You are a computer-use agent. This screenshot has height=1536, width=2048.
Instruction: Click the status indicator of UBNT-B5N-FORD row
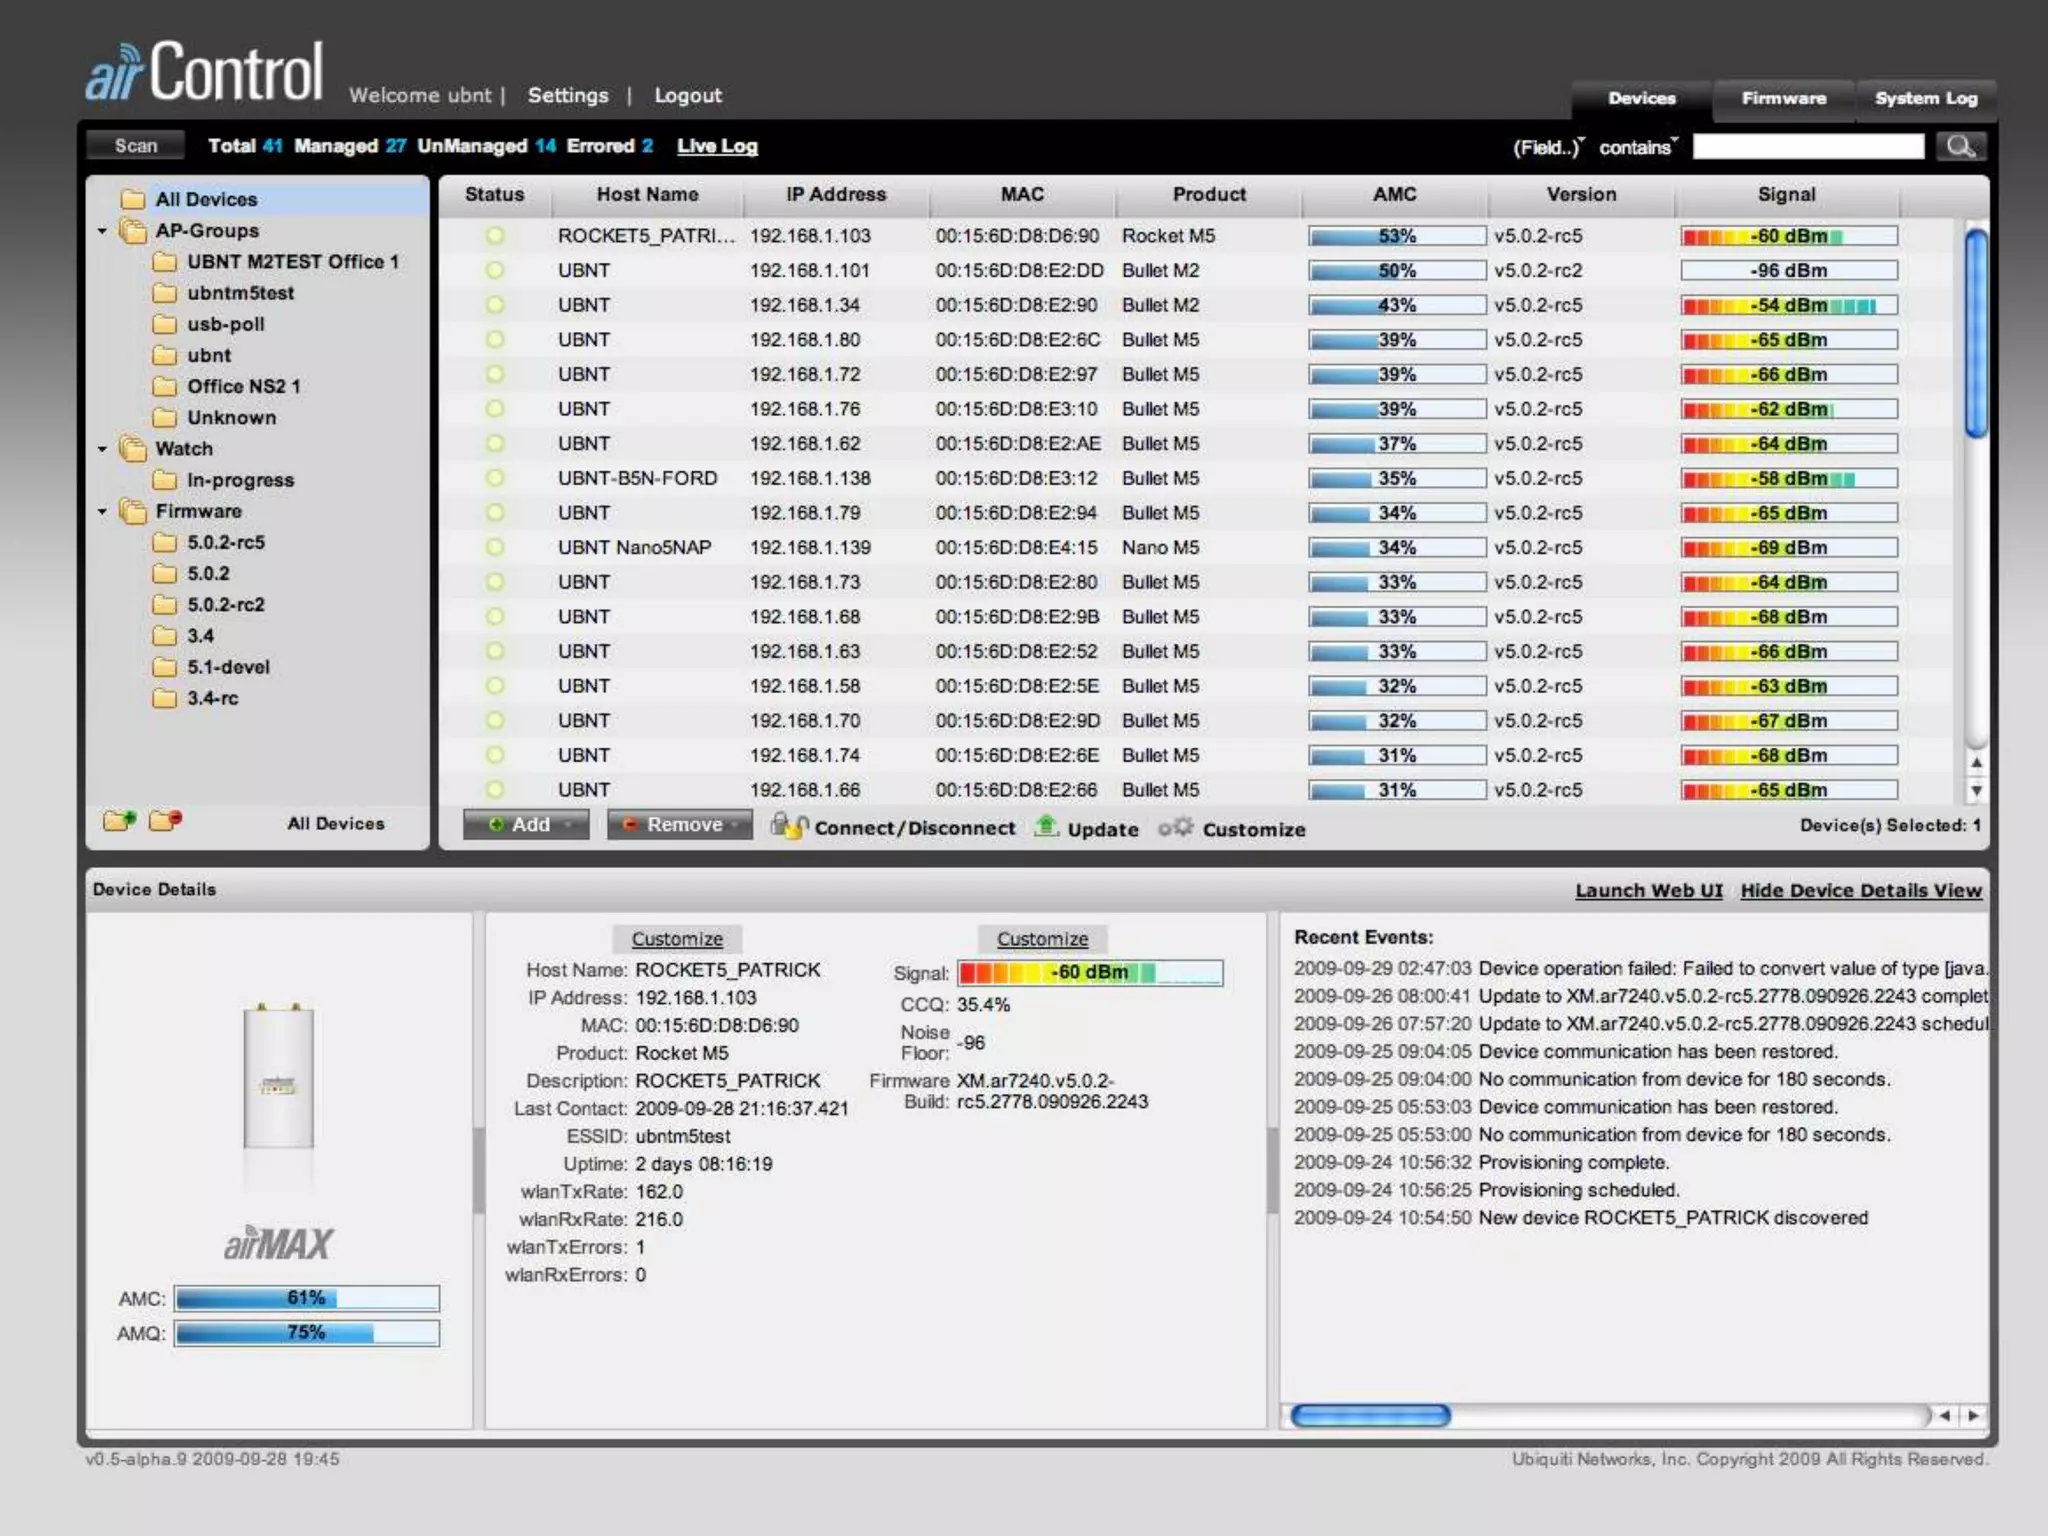click(x=495, y=478)
